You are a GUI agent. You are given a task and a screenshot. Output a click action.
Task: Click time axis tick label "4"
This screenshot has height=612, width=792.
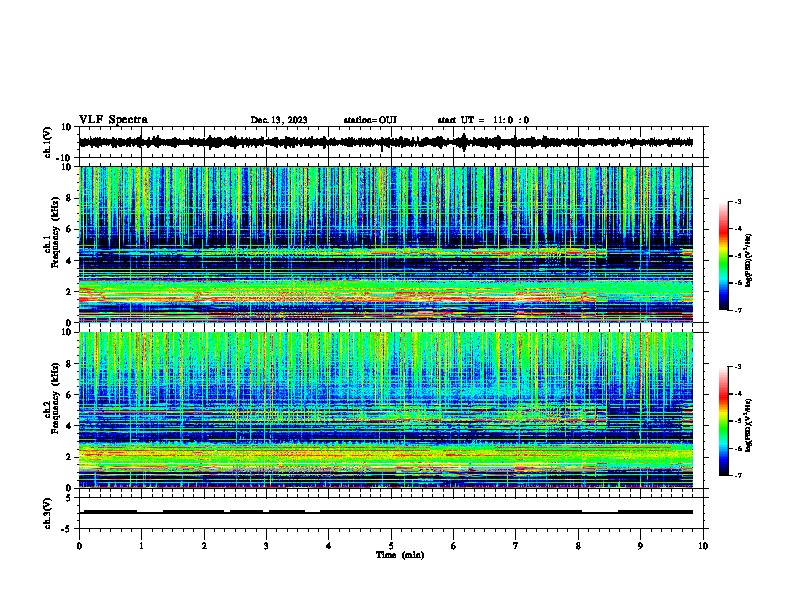pyautogui.click(x=328, y=546)
